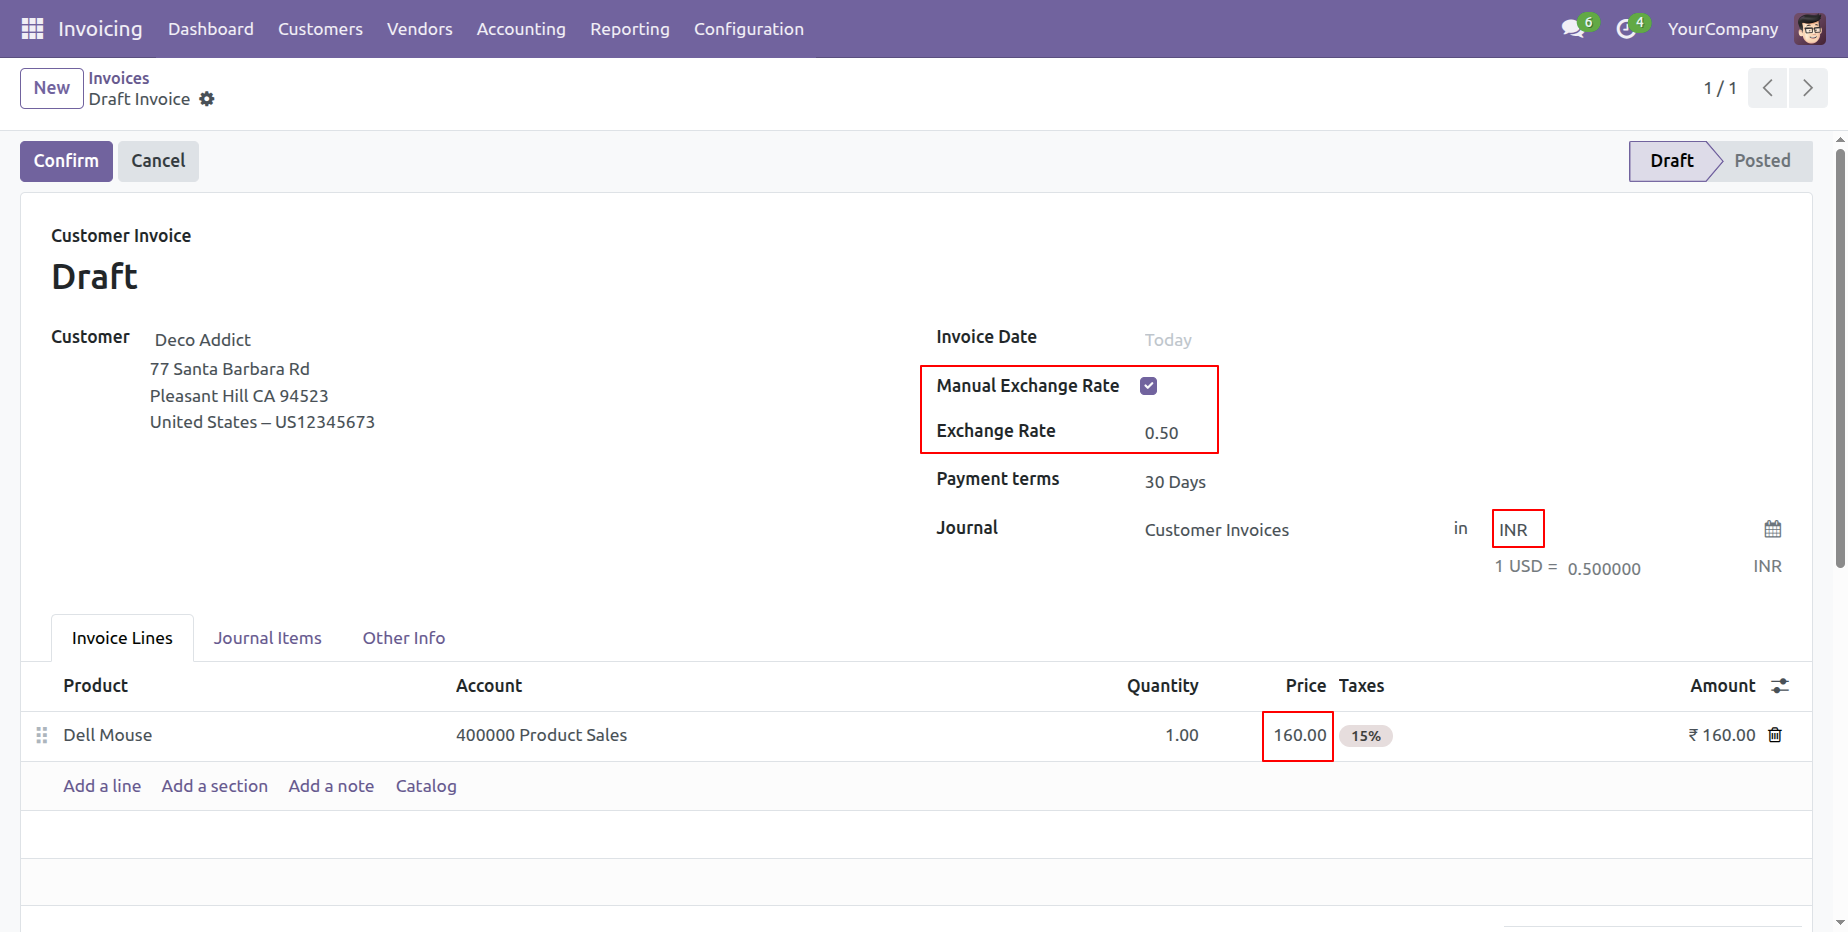Open the discuss messages icon
Image resolution: width=1848 pixels, height=932 pixels.
pyautogui.click(x=1573, y=29)
